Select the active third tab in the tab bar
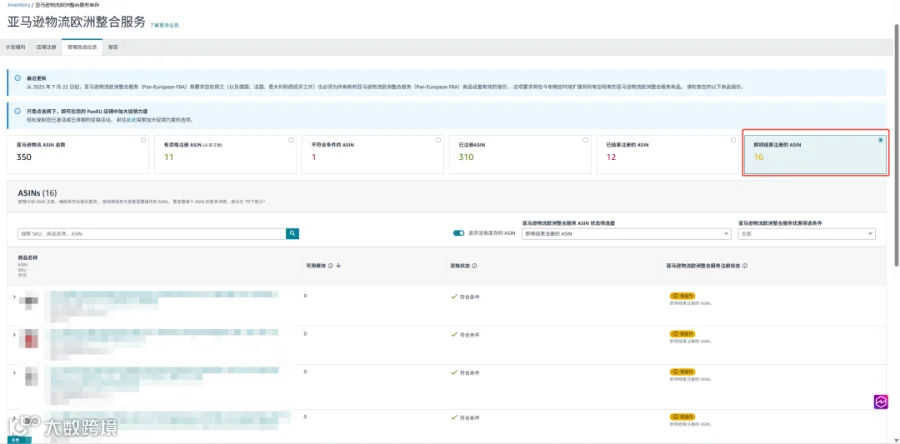 tap(82, 47)
